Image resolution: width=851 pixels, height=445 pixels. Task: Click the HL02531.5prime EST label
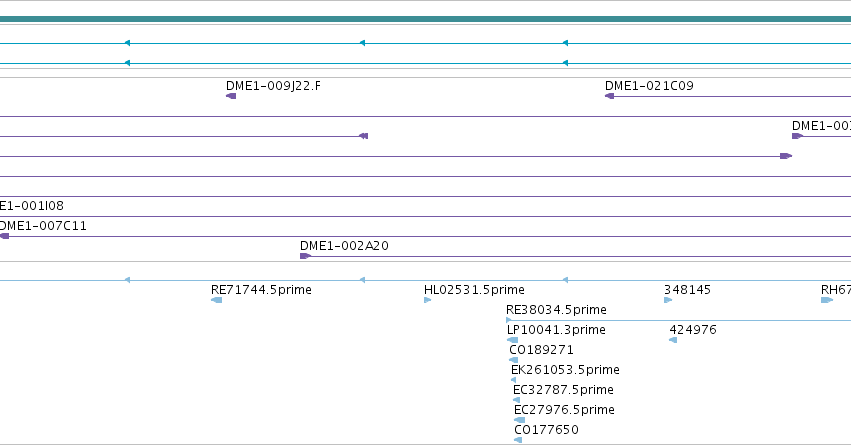474,290
